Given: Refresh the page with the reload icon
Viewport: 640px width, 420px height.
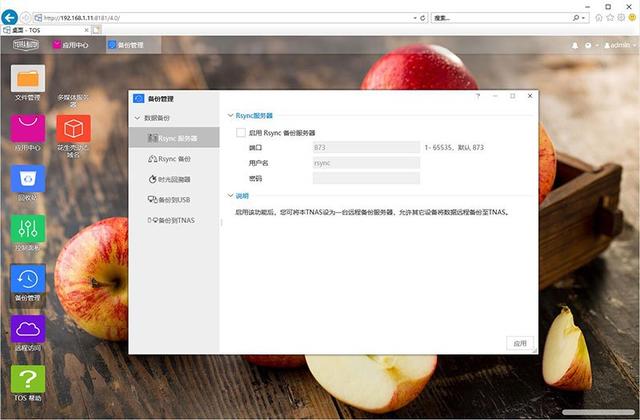Looking at the screenshot, I should tap(422, 18).
